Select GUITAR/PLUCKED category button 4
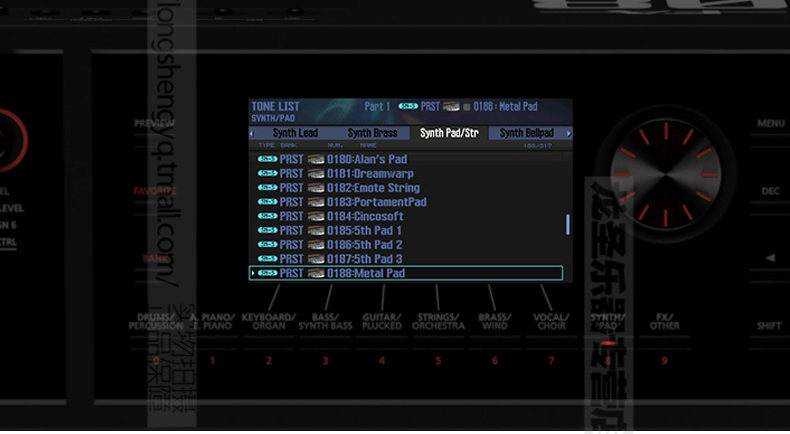This screenshot has height=434, width=790. pyautogui.click(x=382, y=338)
